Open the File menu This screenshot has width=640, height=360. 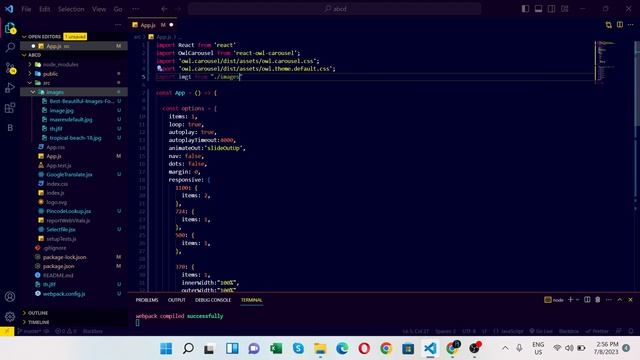26,9
